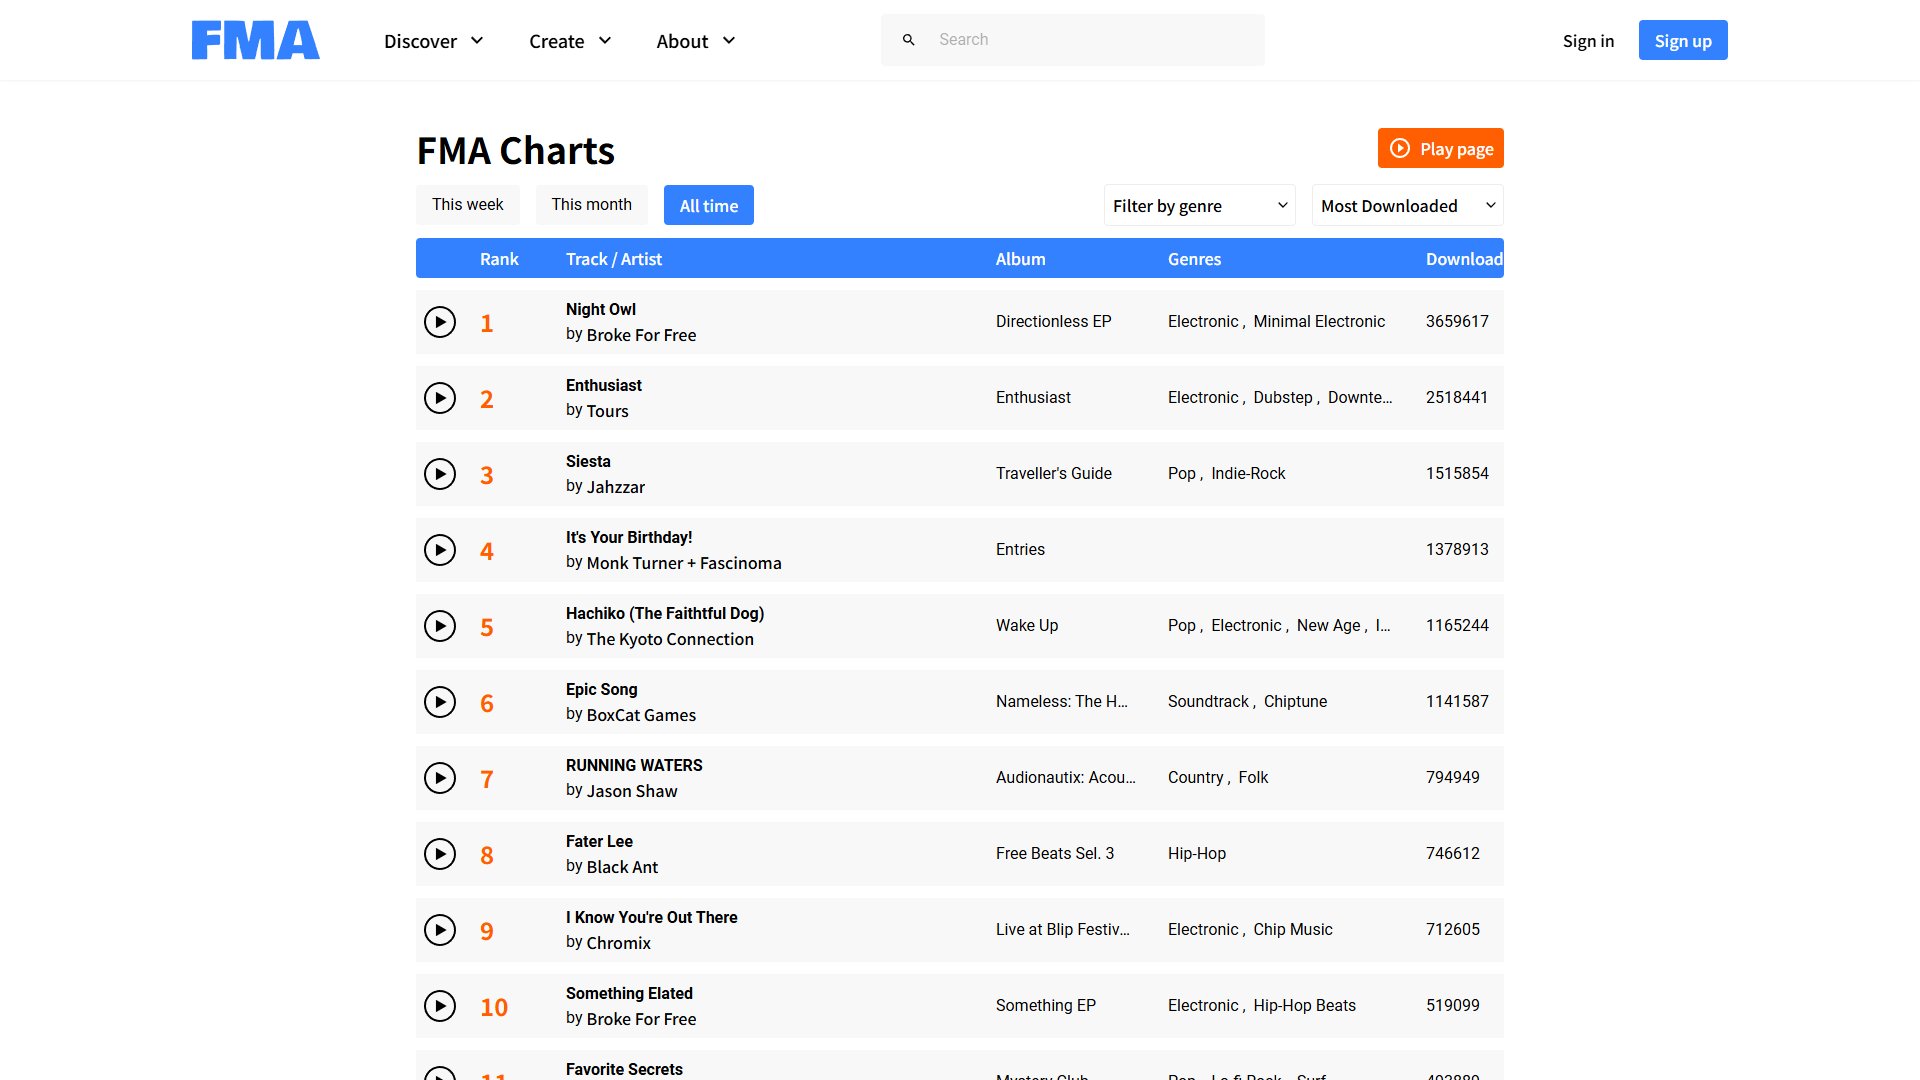The height and width of the screenshot is (1080, 1920).
Task: Click the Sign up button
Action: tap(1683, 40)
